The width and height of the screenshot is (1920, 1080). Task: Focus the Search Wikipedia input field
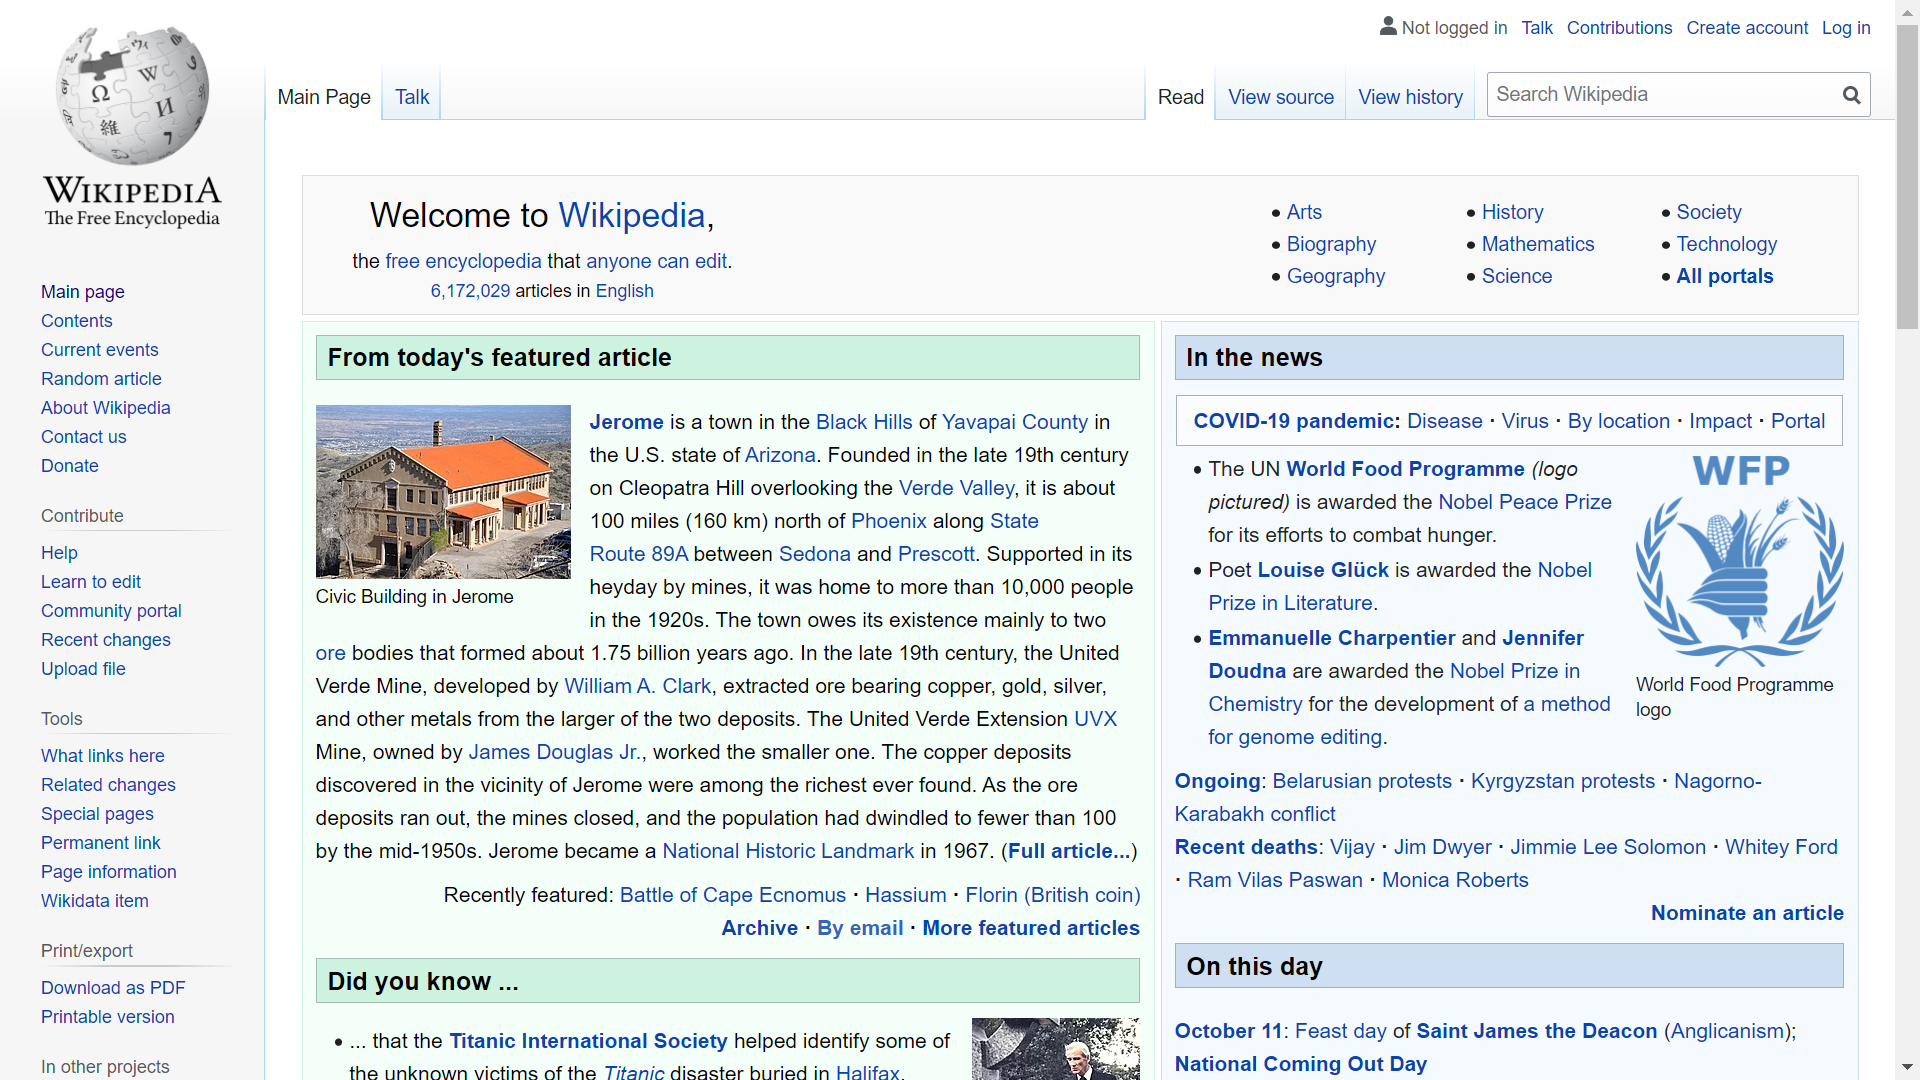point(1660,95)
